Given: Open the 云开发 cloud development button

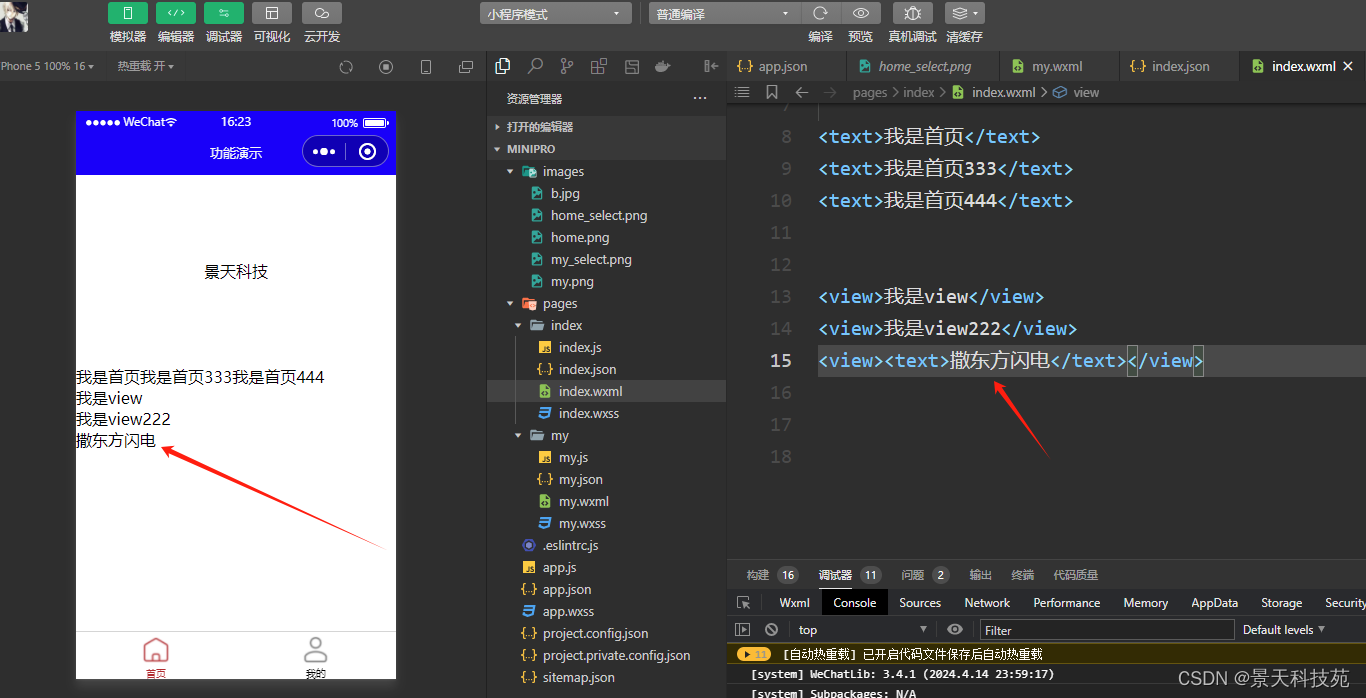Looking at the screenshot, I should (x=322, y=13).
